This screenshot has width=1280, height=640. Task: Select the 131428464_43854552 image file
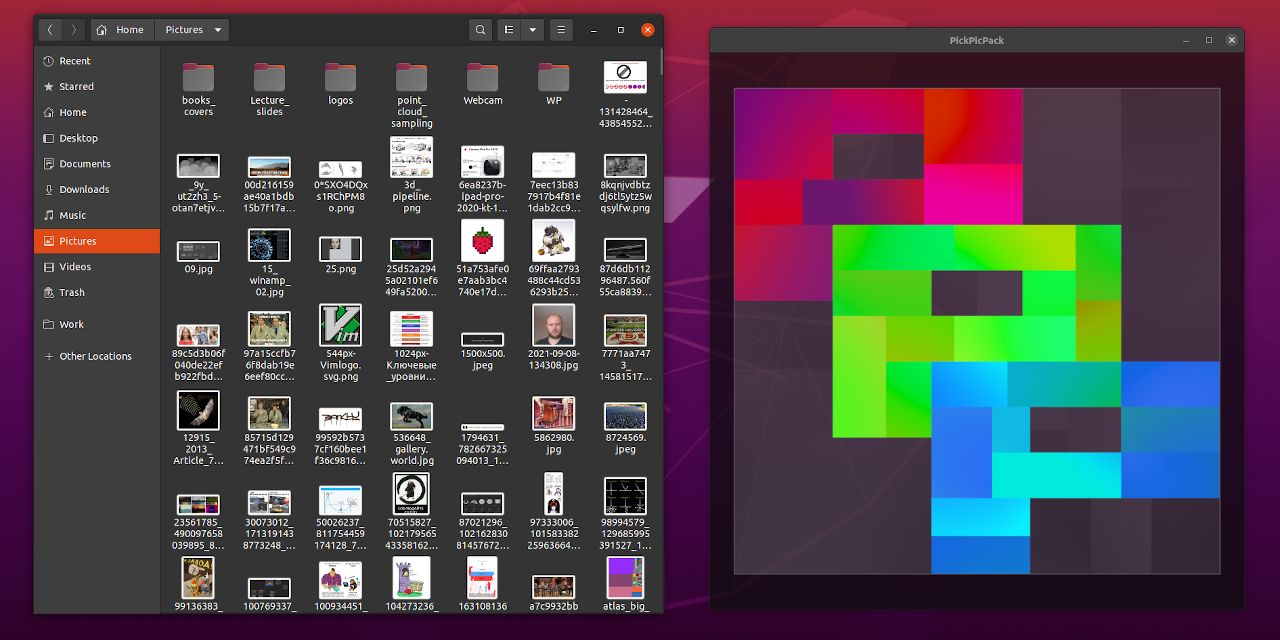click(x=625, y=77)
